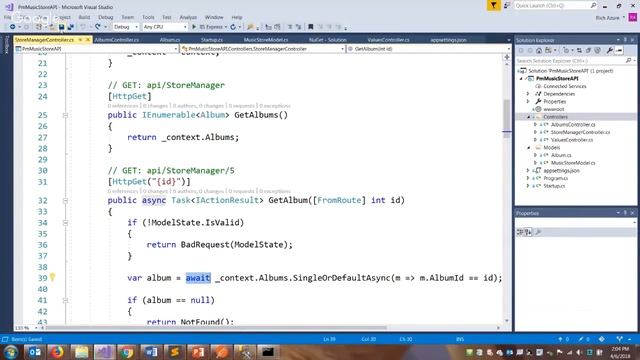Screen dimensions: 640x360
Task: Open the PmMusicStoreAPI project navigation dropdown
Action: (x=97, y=49)
